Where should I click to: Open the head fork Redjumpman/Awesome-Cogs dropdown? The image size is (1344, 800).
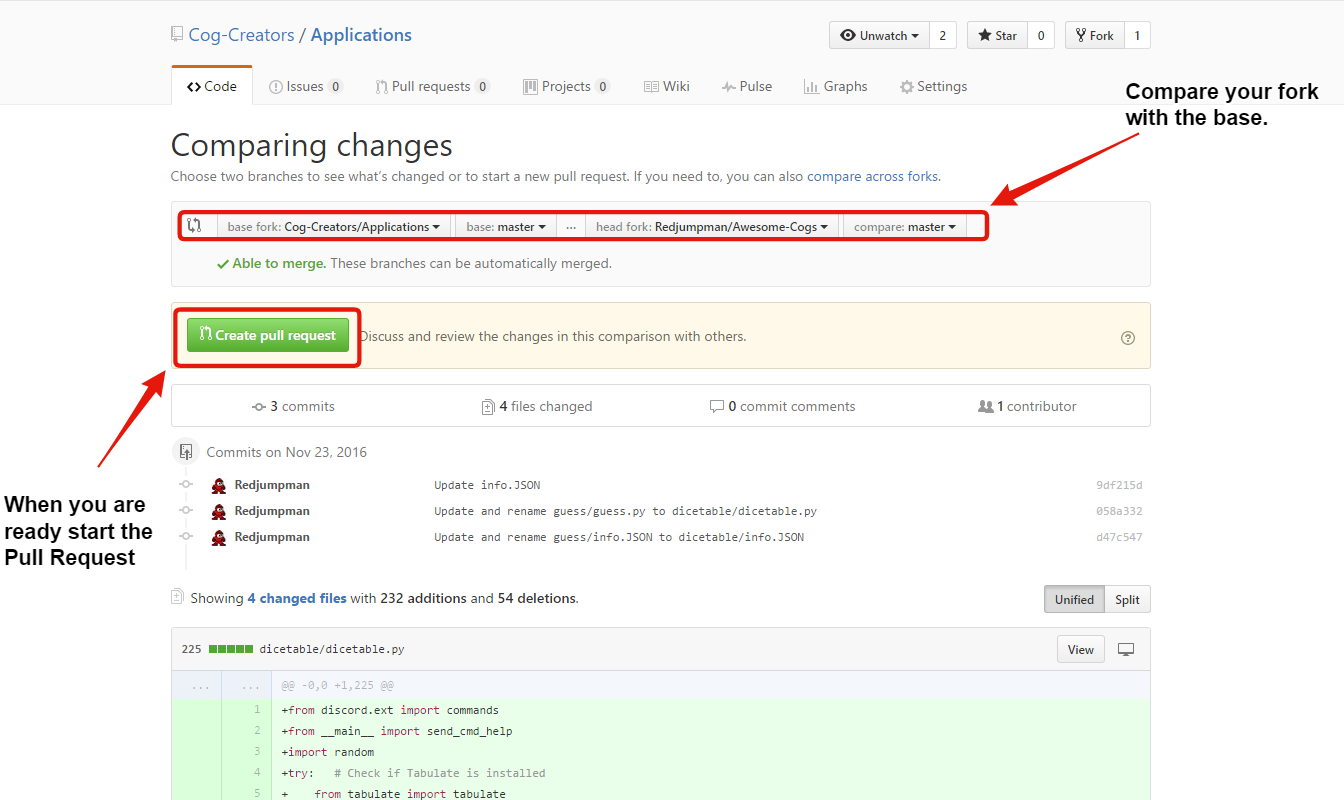(712, 227)
